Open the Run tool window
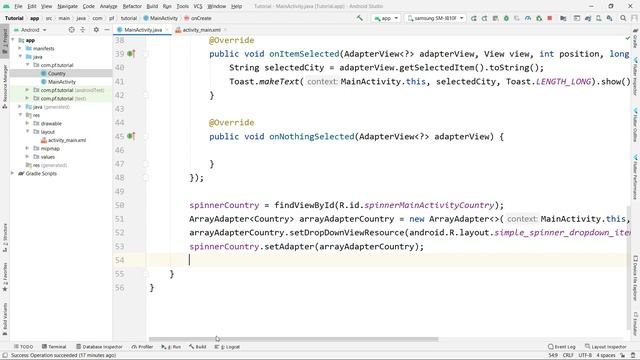Image resolution: width=640 pixels, height=360 pixels. coord(171,347)
